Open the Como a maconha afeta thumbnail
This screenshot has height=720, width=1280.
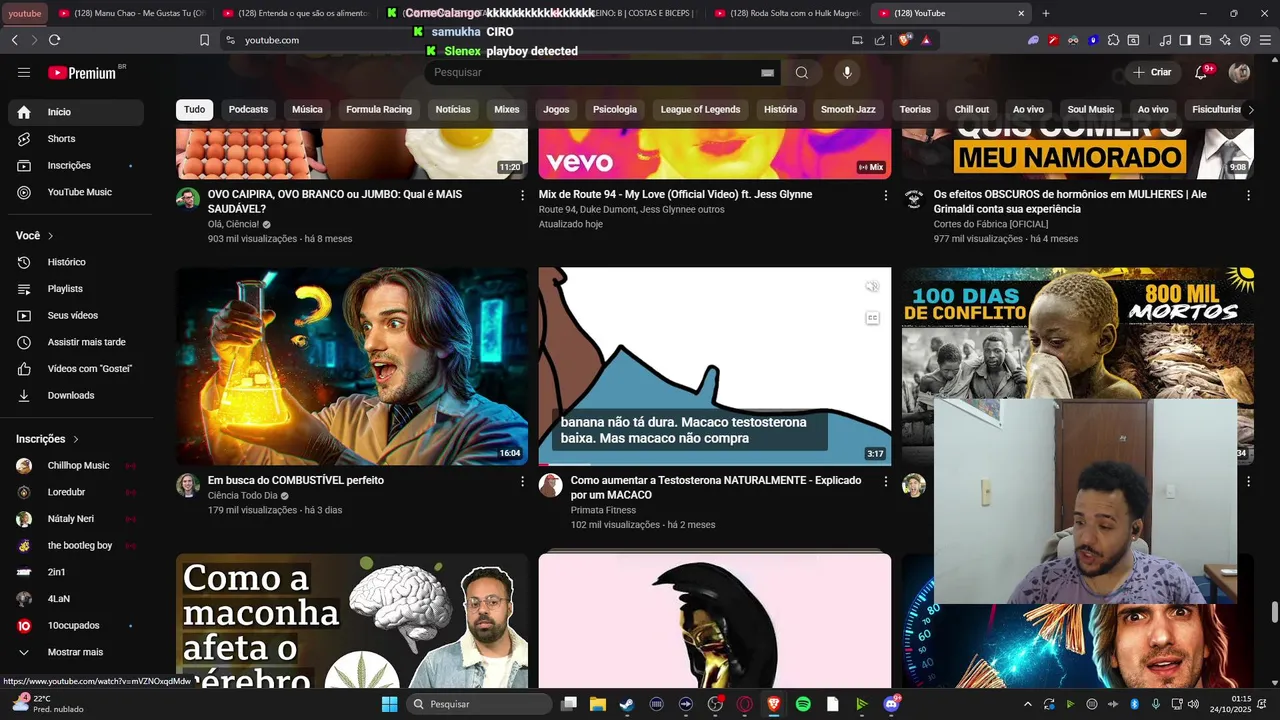tap(352, 621)
